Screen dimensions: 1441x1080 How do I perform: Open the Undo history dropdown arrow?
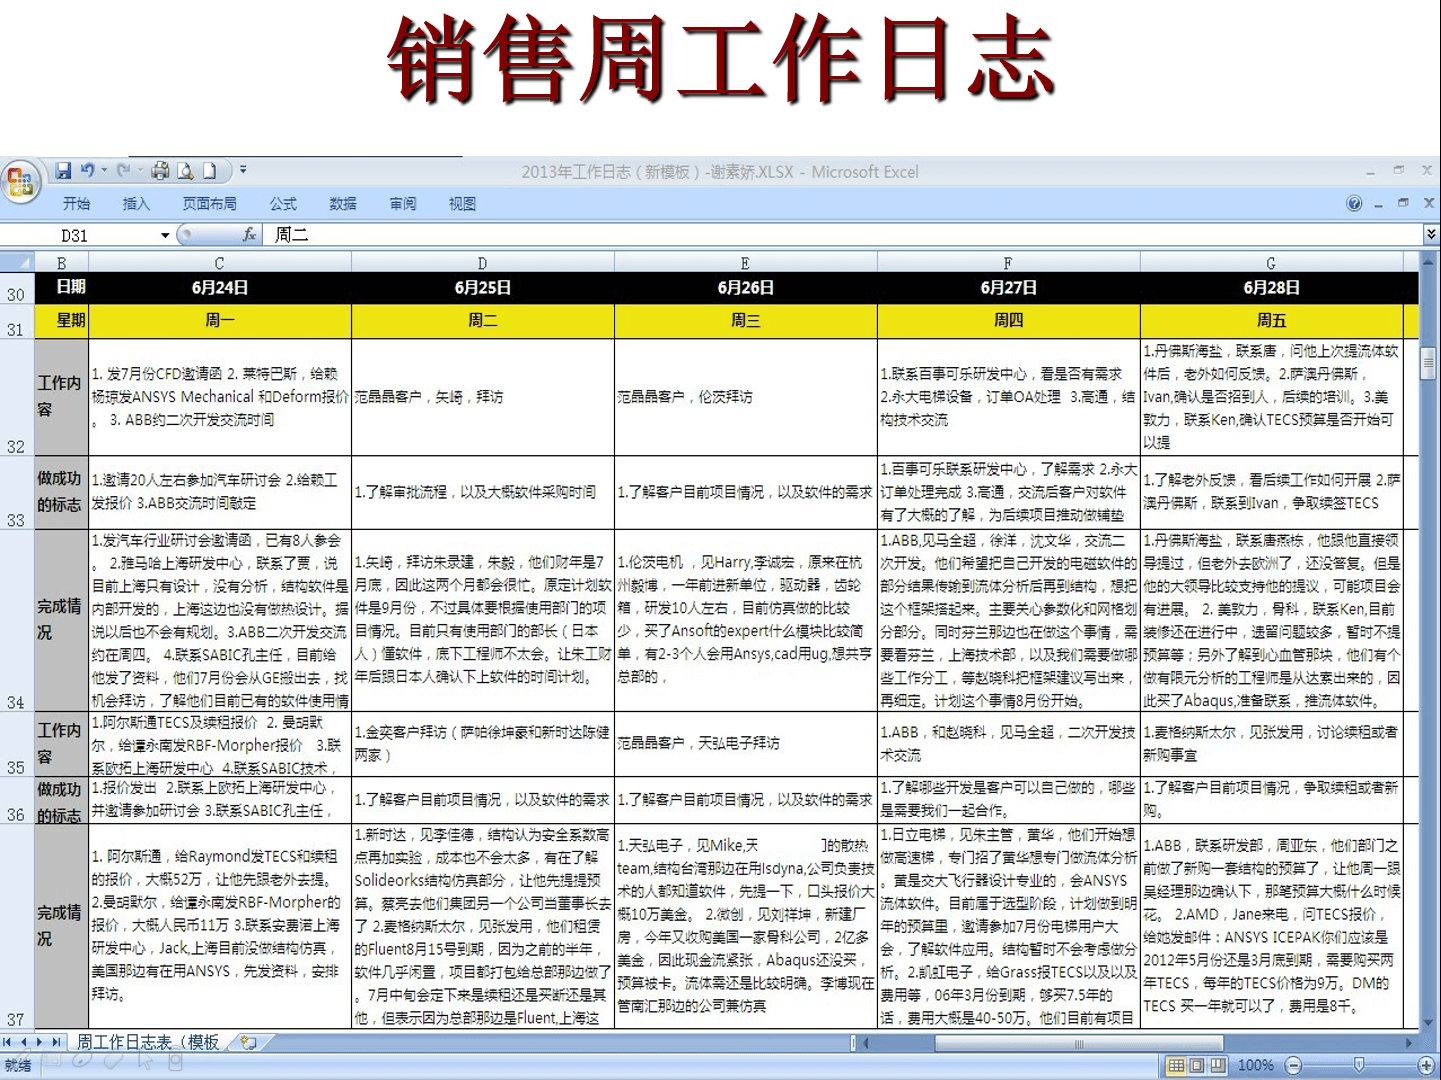tap(104, 171)
